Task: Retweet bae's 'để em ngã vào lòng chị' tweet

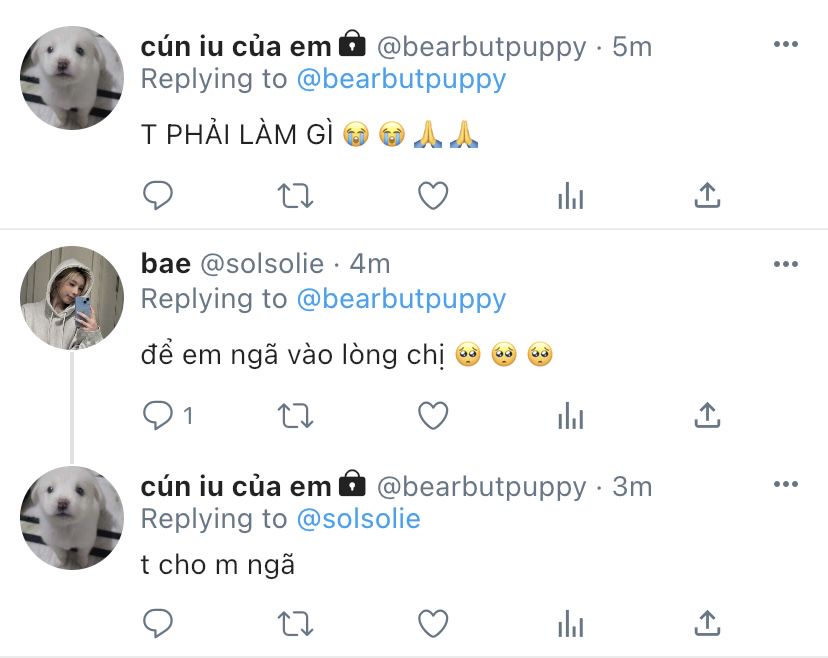Action: click(x=296, y=416)
